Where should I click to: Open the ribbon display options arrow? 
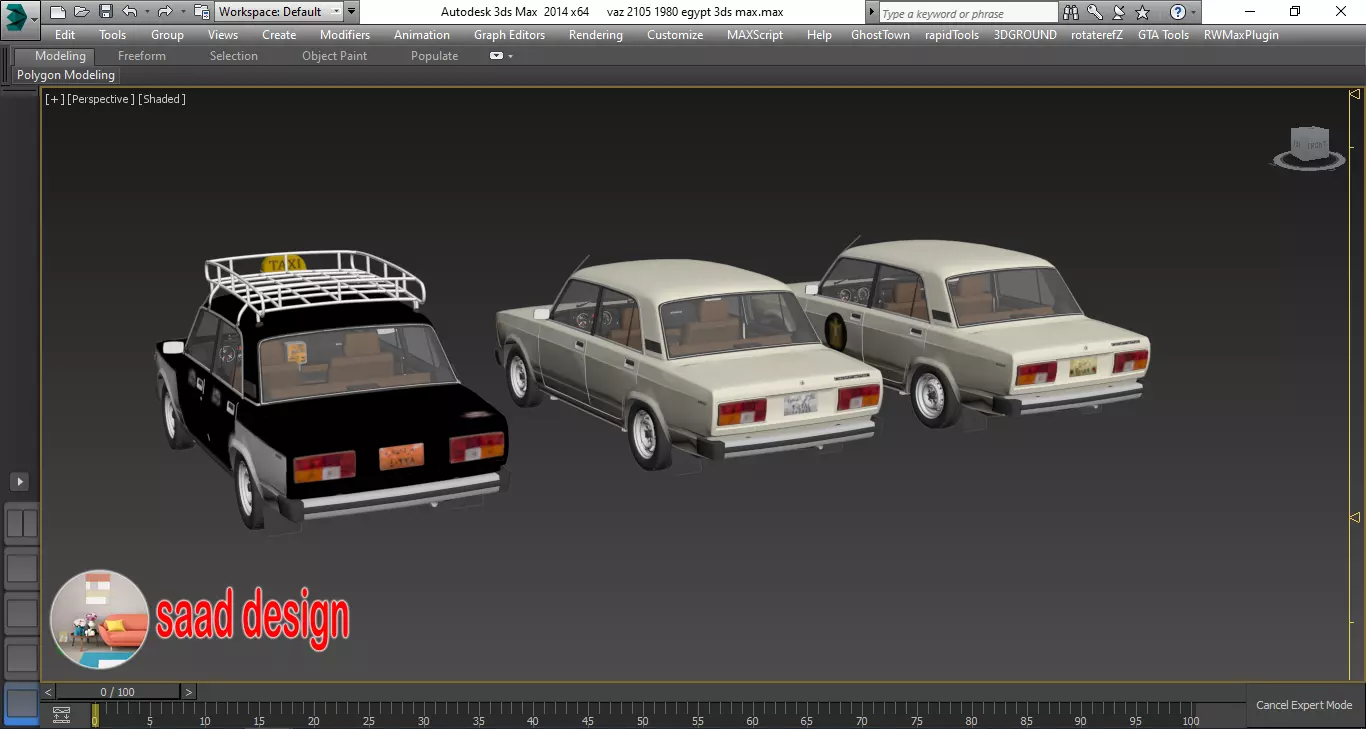coord(511,56)
